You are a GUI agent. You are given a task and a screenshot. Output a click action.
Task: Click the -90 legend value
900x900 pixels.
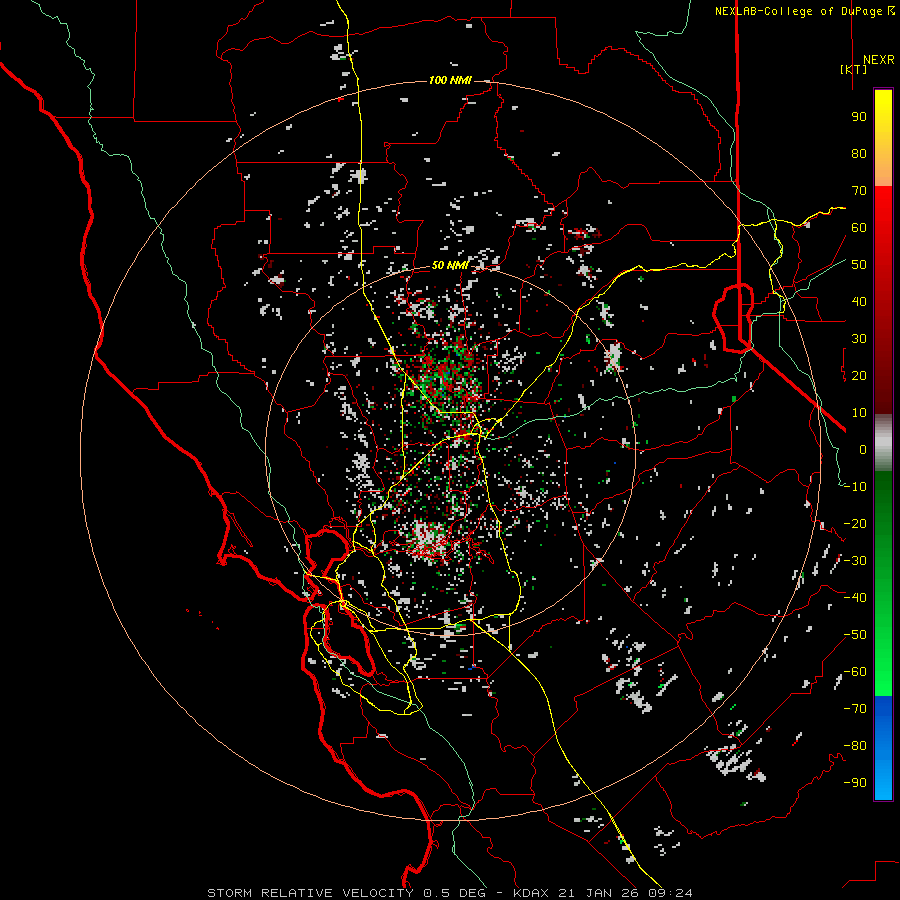[855, 783]
